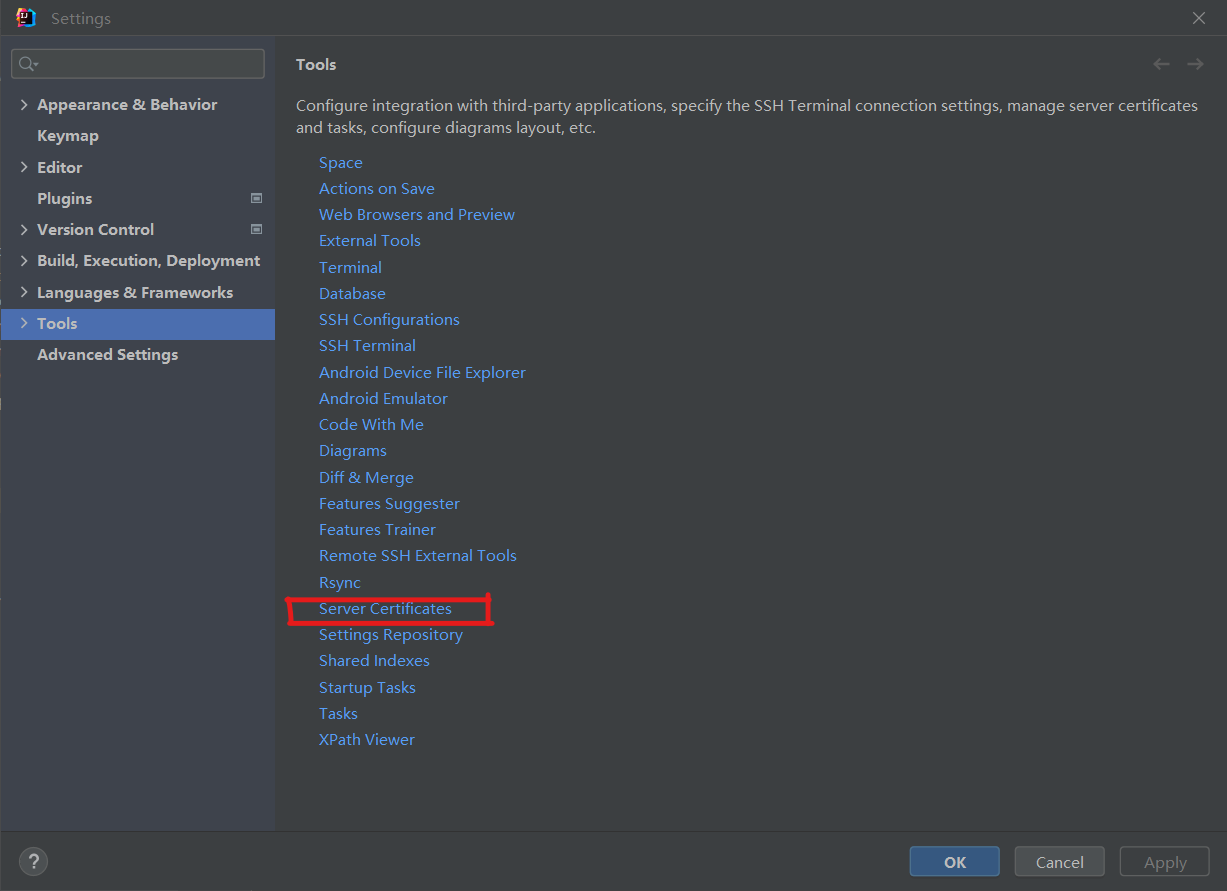Image resolution: width=1227 pixels, height=891 pixels.
Task: Open the SSH Terminal link
Action: [x=367, y=346]
